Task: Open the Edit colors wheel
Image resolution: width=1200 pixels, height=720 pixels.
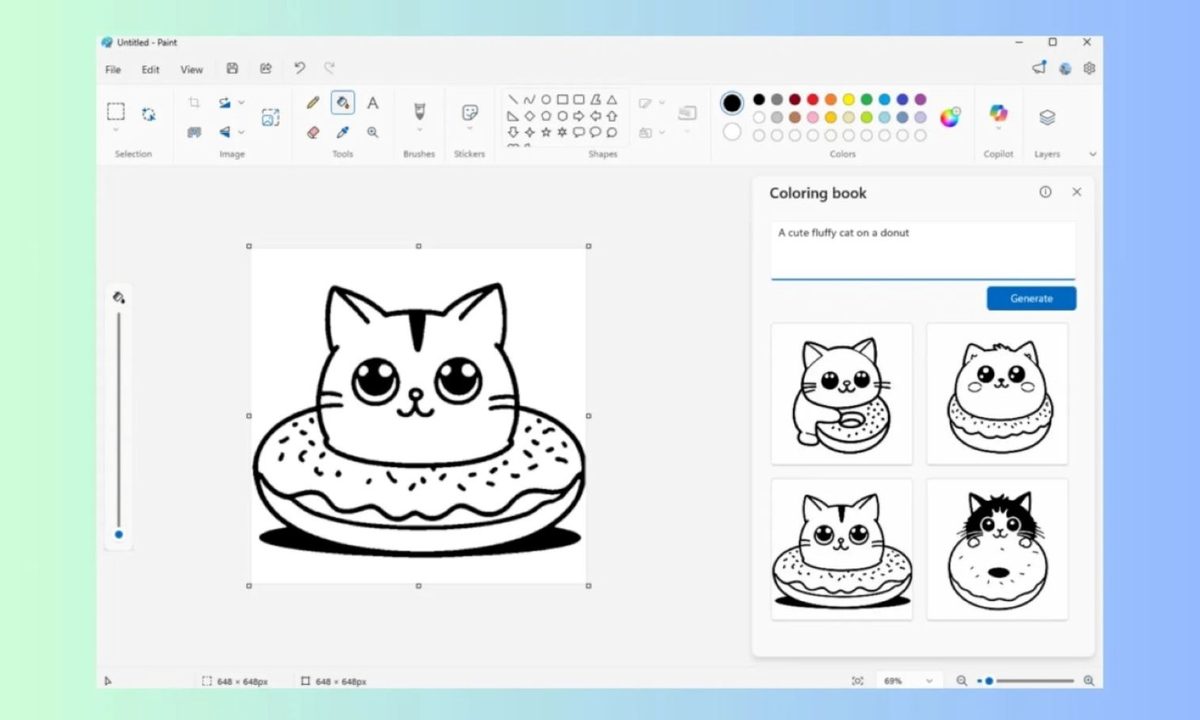Action: click(x=949, y=117)
